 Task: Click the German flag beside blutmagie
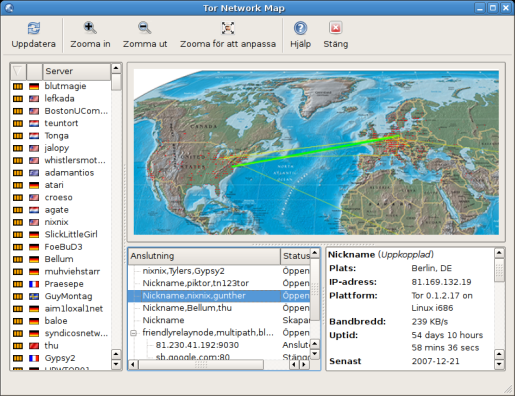coord(34,86)
